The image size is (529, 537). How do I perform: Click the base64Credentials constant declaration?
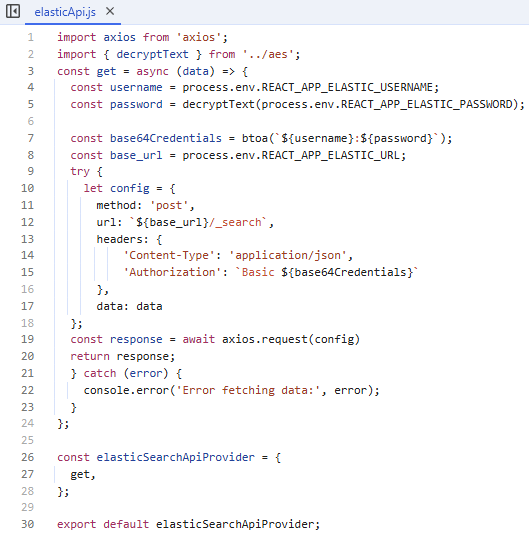pos(166,138)
